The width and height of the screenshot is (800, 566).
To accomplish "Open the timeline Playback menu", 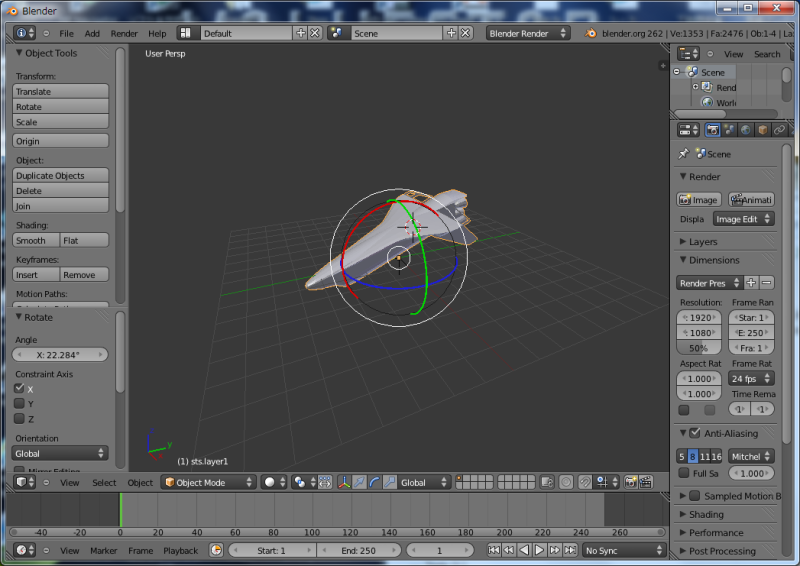I will pyautogui.click(x=181, y=551).
